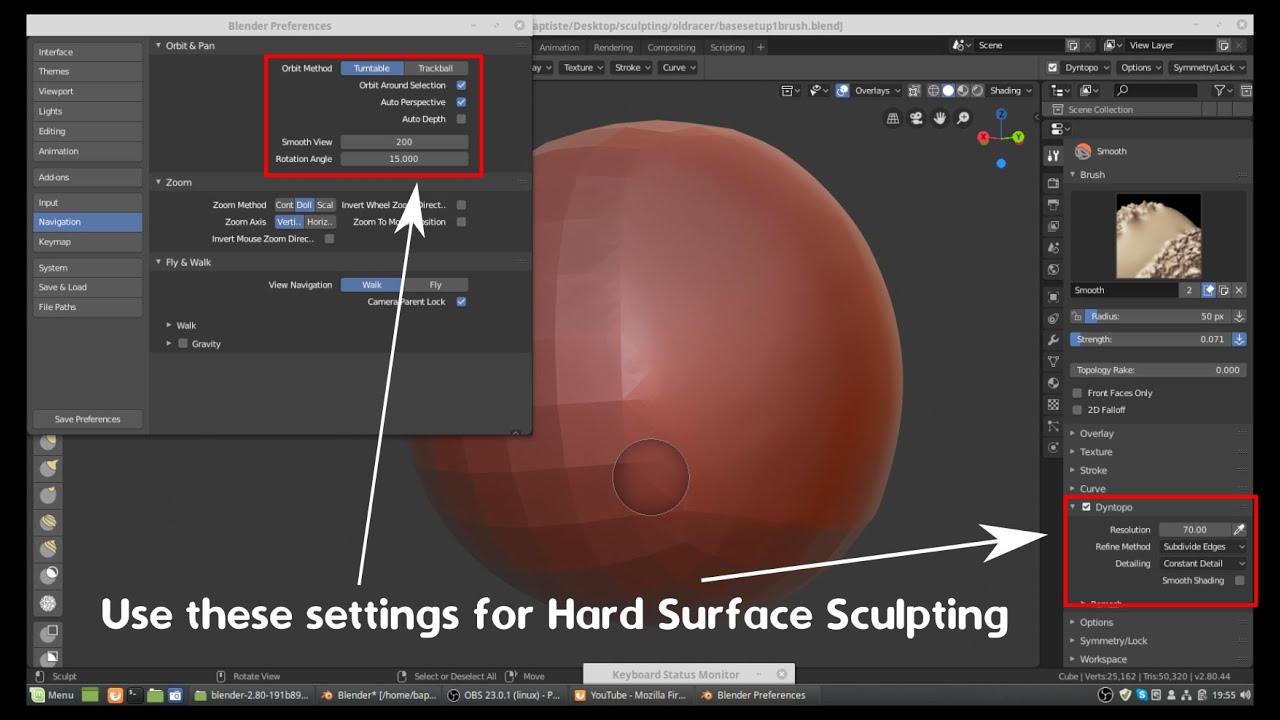This screenshot has width=1280, height=720.
Task: Select solid shading mode icon
Action: point(948,90)
